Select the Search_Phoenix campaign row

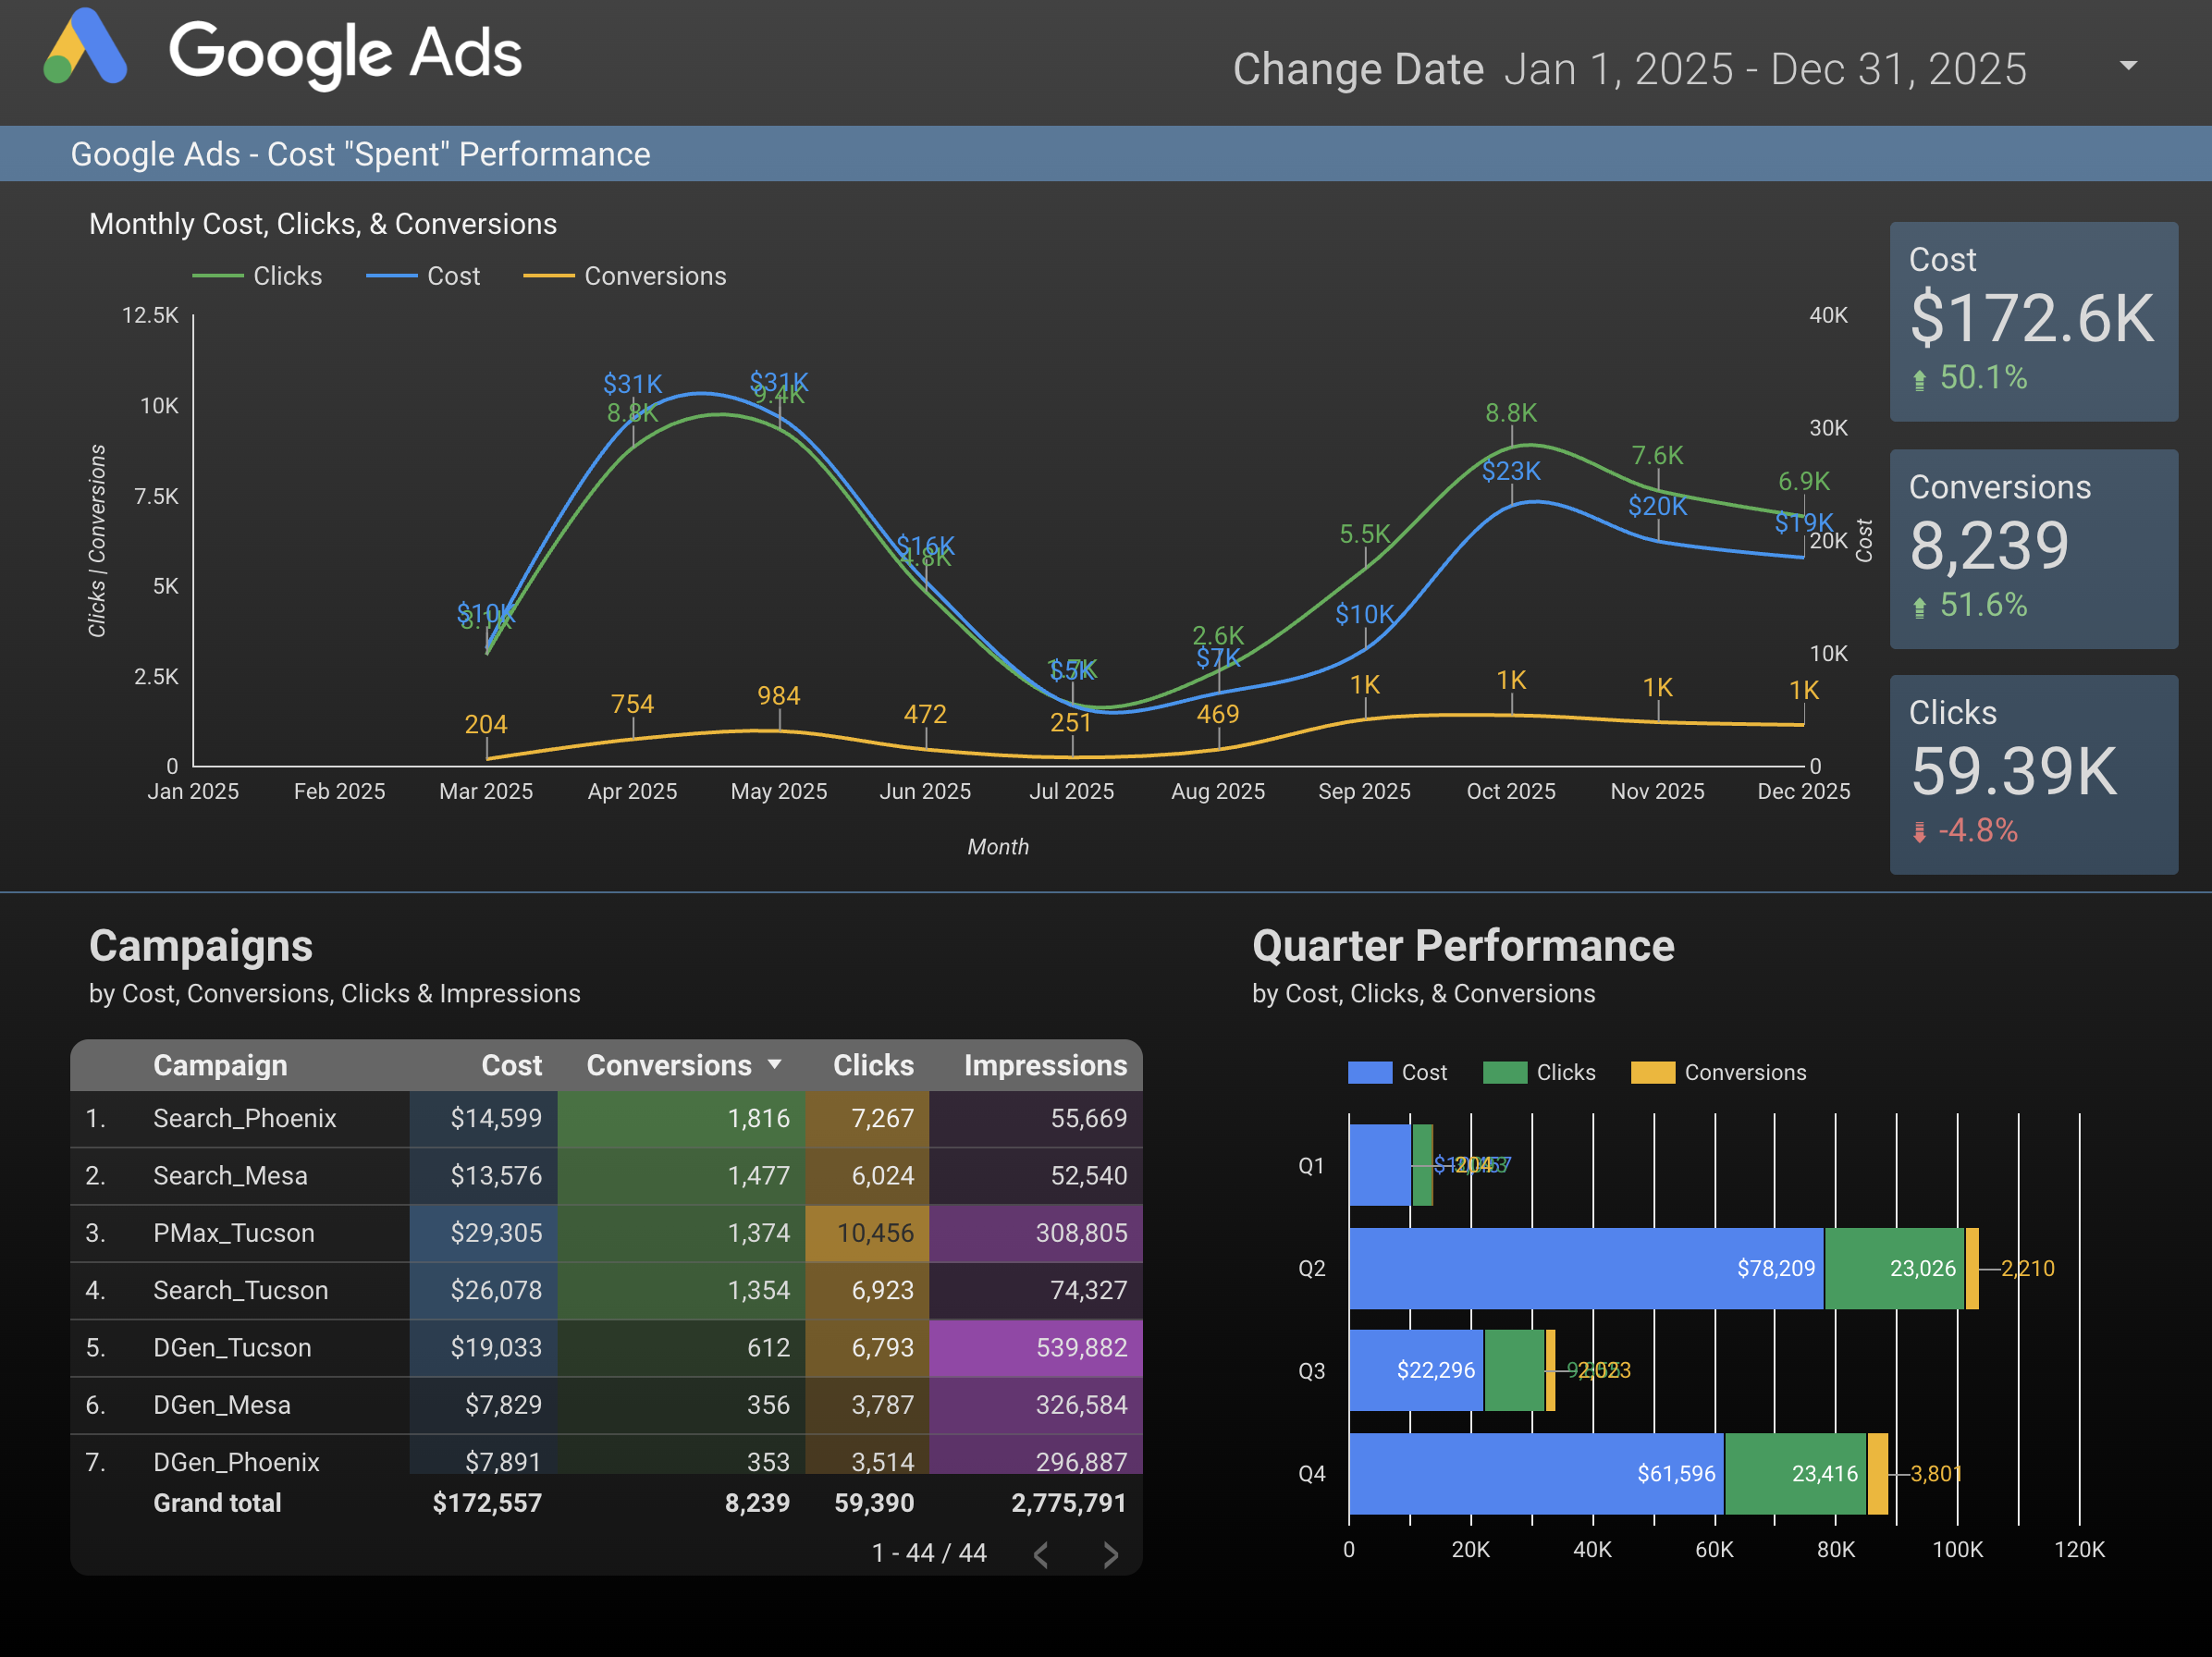pos(244,1118)
